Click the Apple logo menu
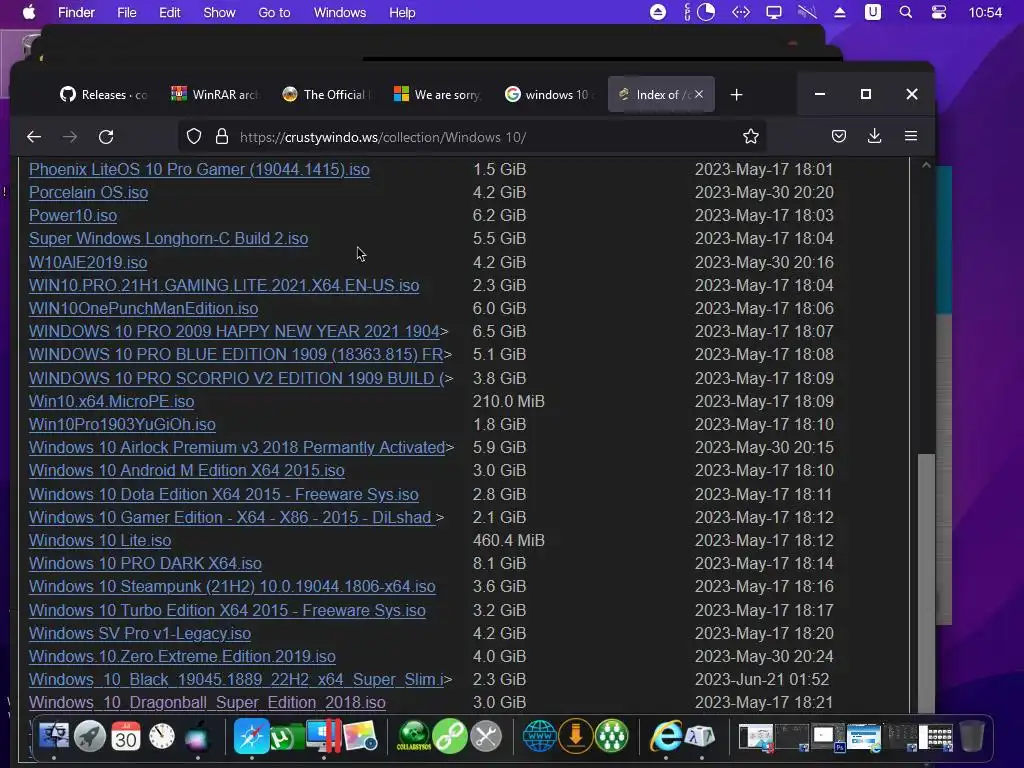Screen dimensions: 1024x768 [x=29, y=12]
